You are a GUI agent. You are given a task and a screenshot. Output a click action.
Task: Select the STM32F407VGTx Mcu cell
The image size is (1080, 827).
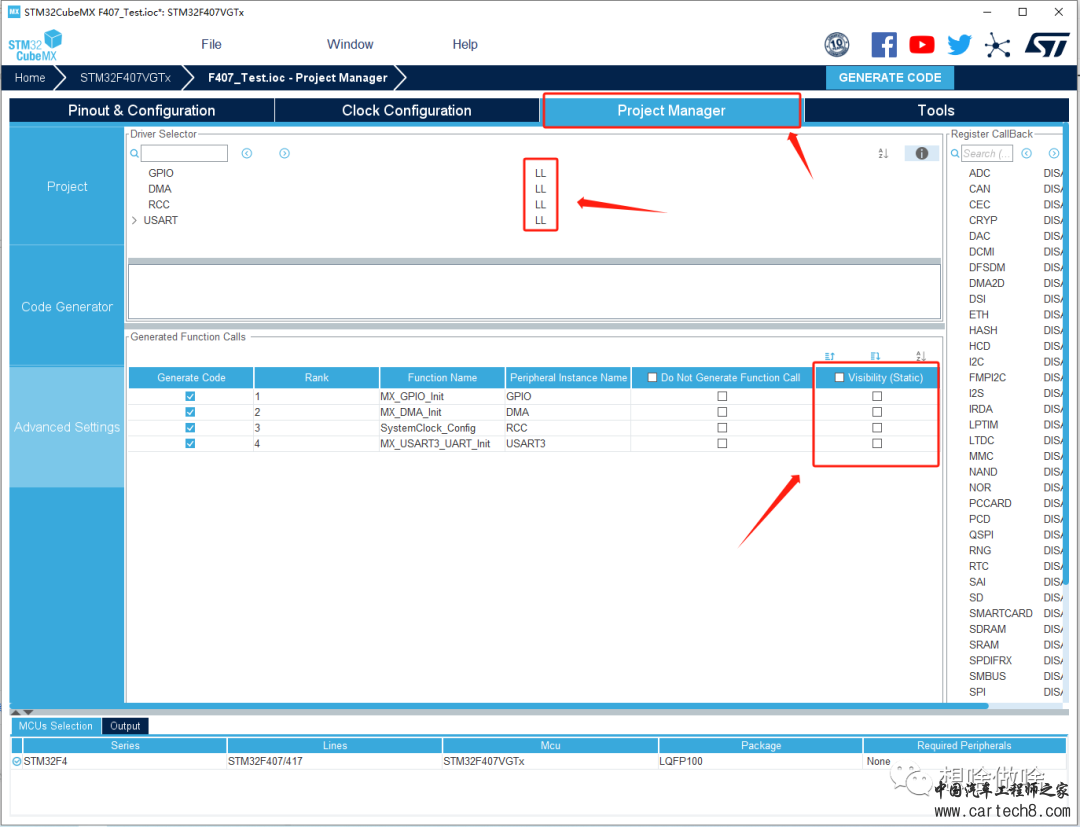(x=550, y=762)
